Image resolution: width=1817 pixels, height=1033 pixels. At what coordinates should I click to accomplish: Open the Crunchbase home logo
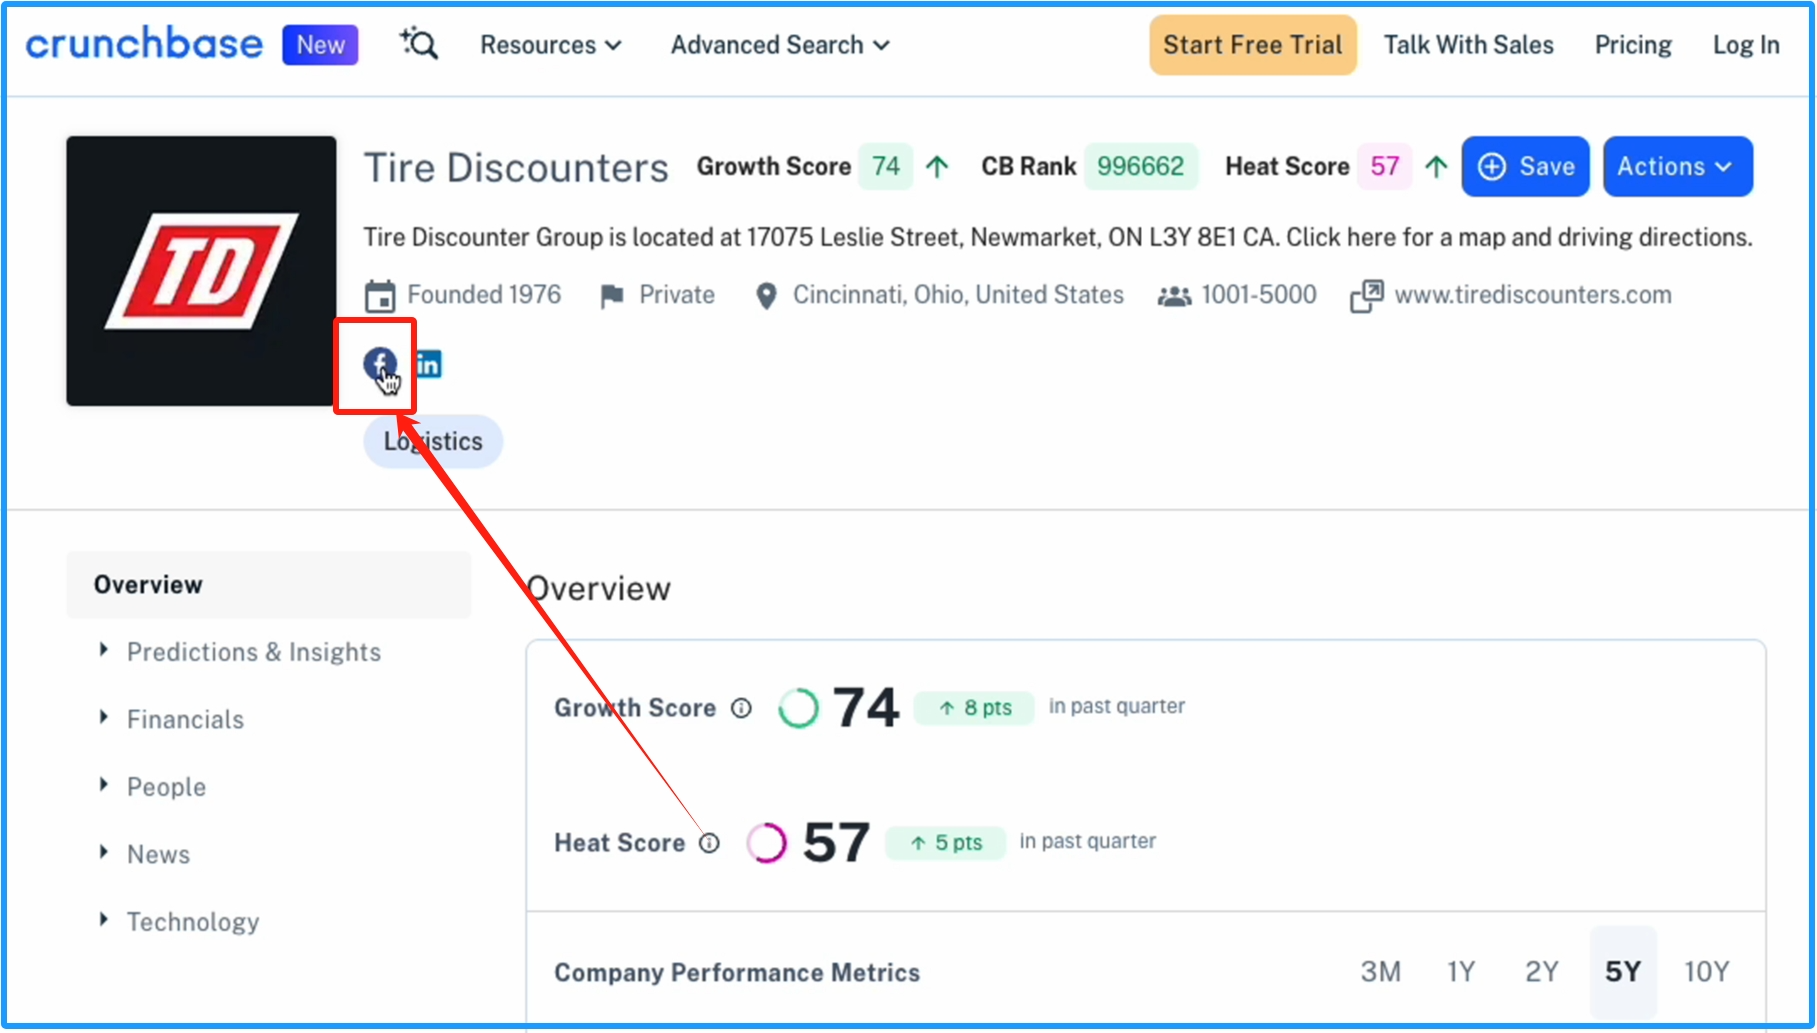[144, 44]
